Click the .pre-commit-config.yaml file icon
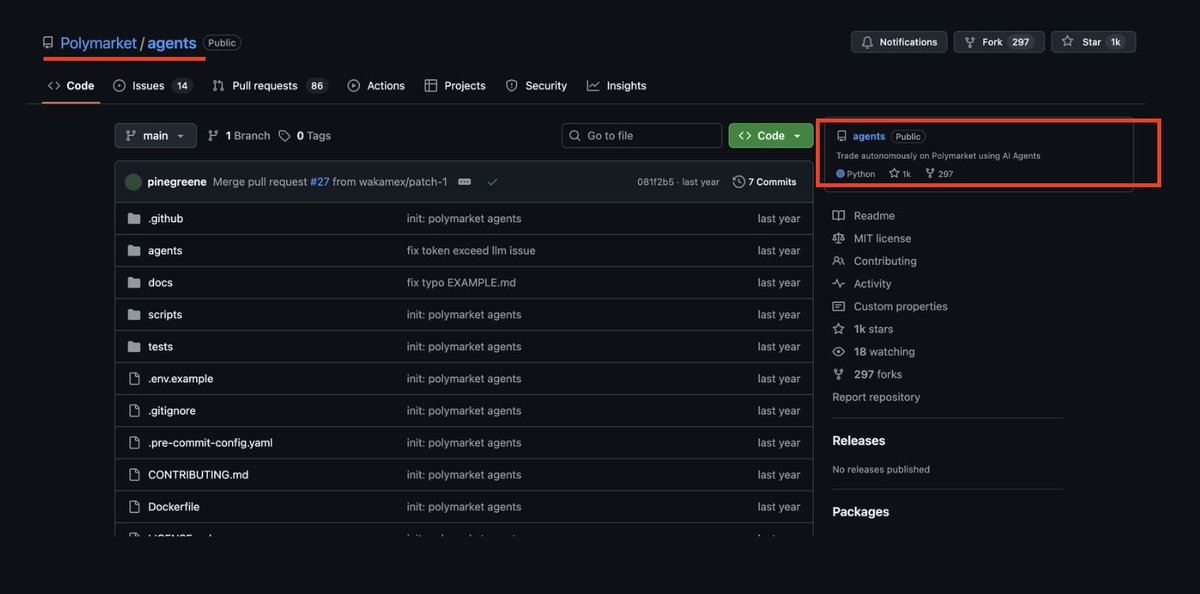The height and width of the screenshot is (594, 1200). [x=134, y=443]
